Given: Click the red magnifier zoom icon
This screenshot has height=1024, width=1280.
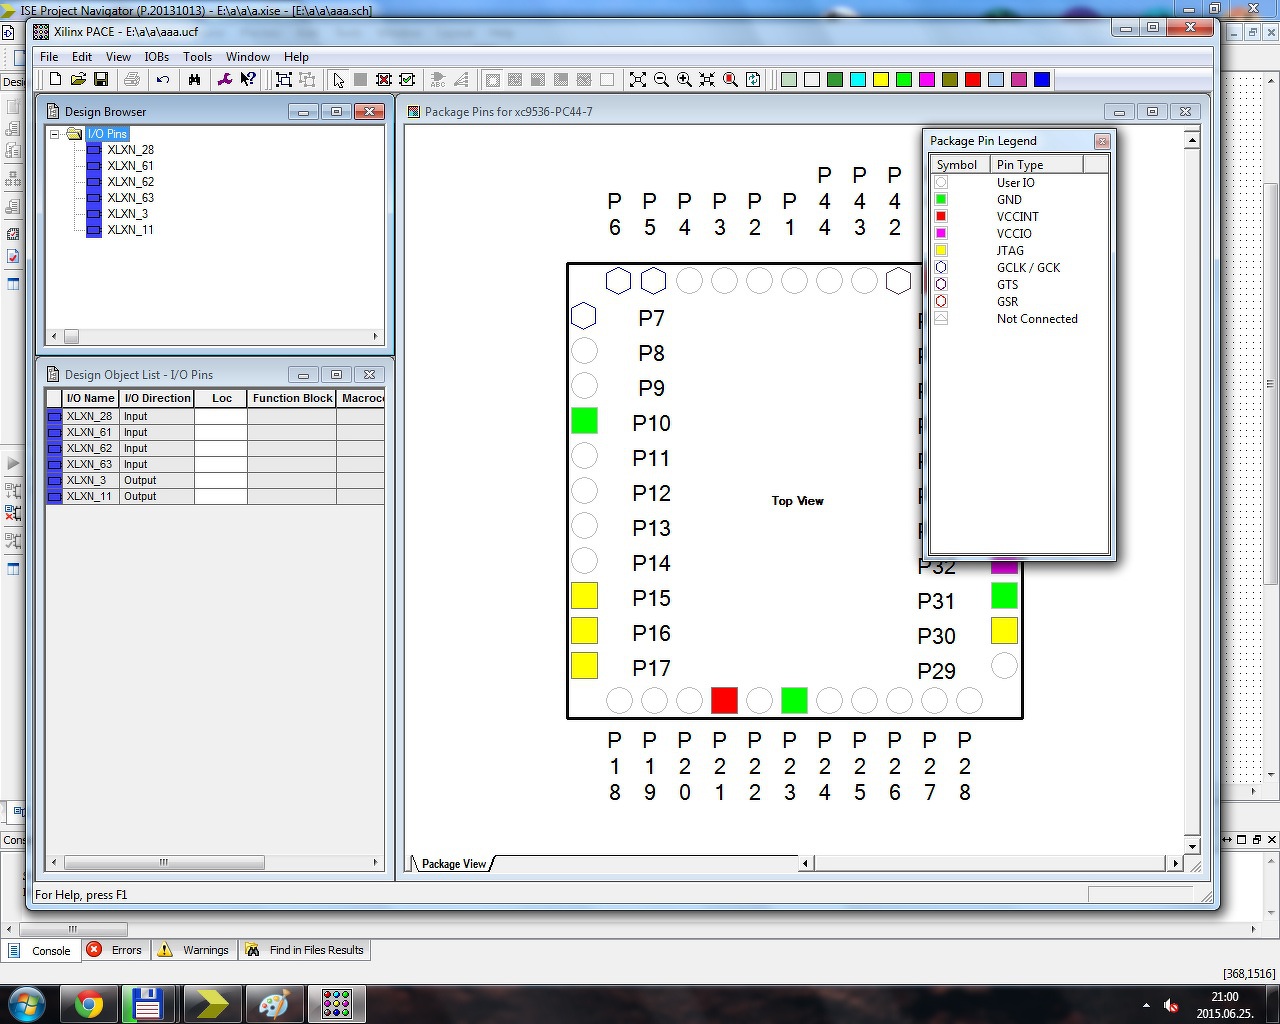Looking at the screenshot, I should tap(730, 80).
